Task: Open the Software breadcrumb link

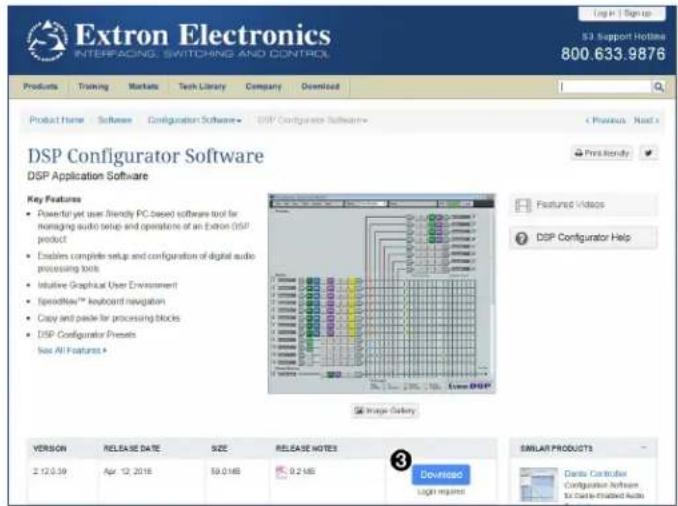Action: point(115,120)
